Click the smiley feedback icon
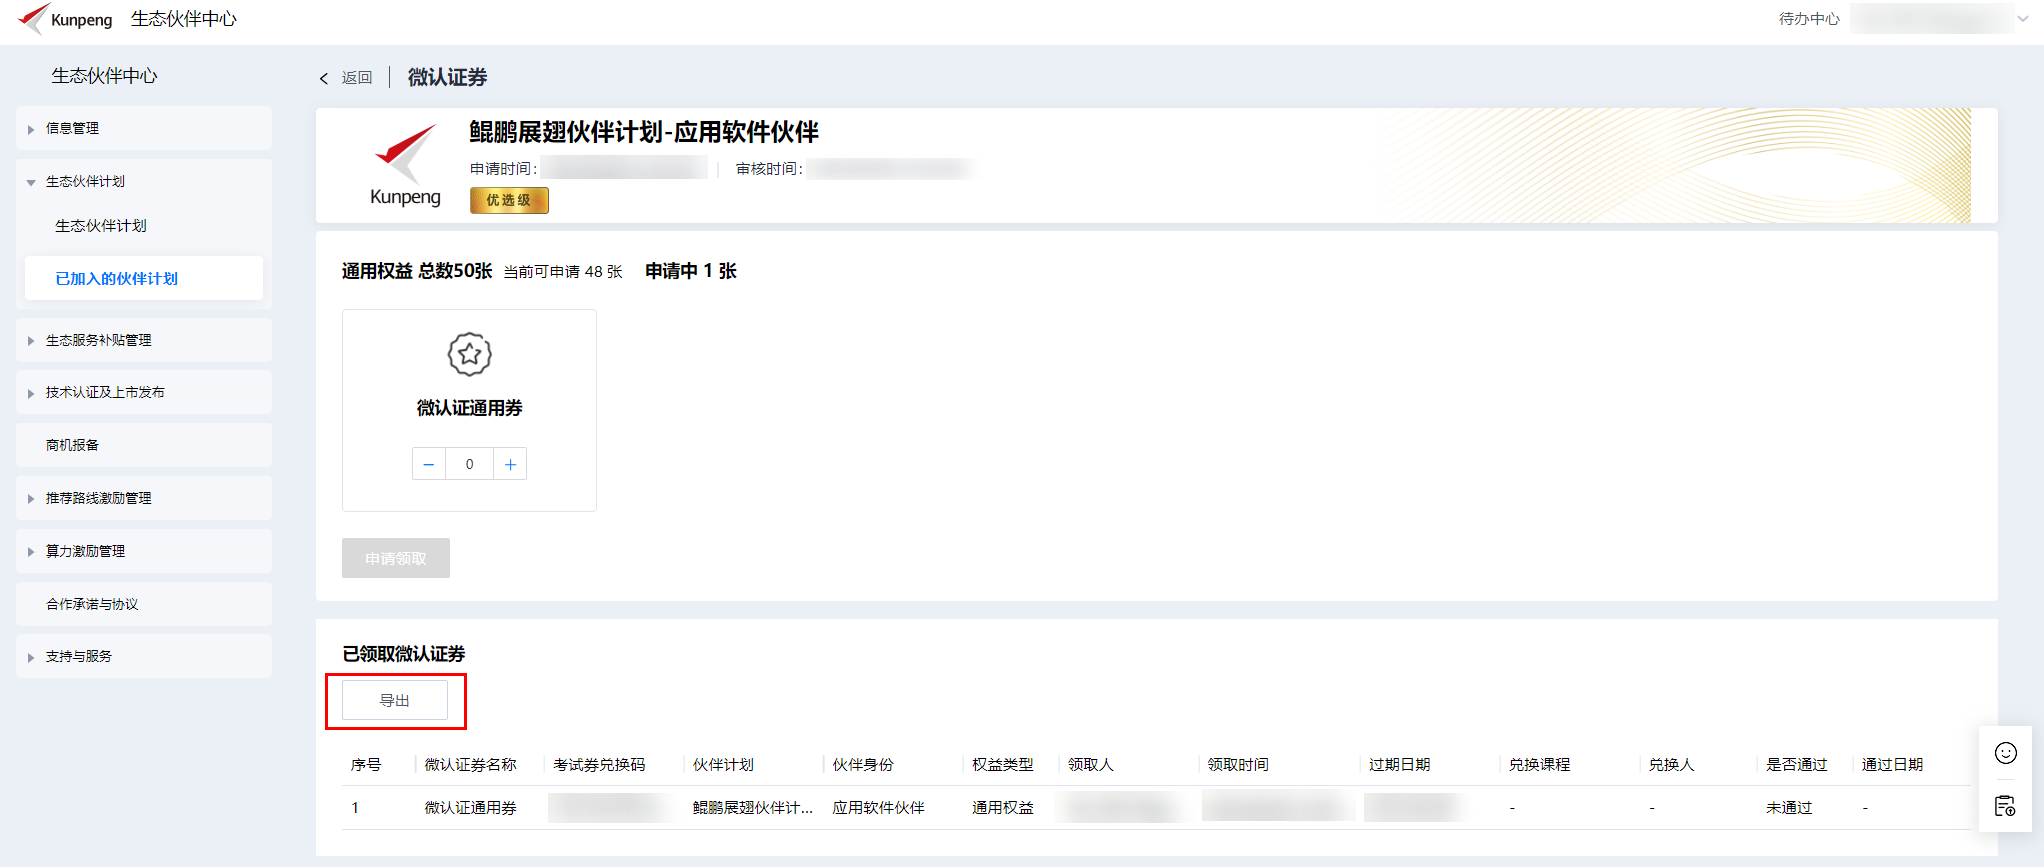Screen dimensions: 2044x867 2005,753
